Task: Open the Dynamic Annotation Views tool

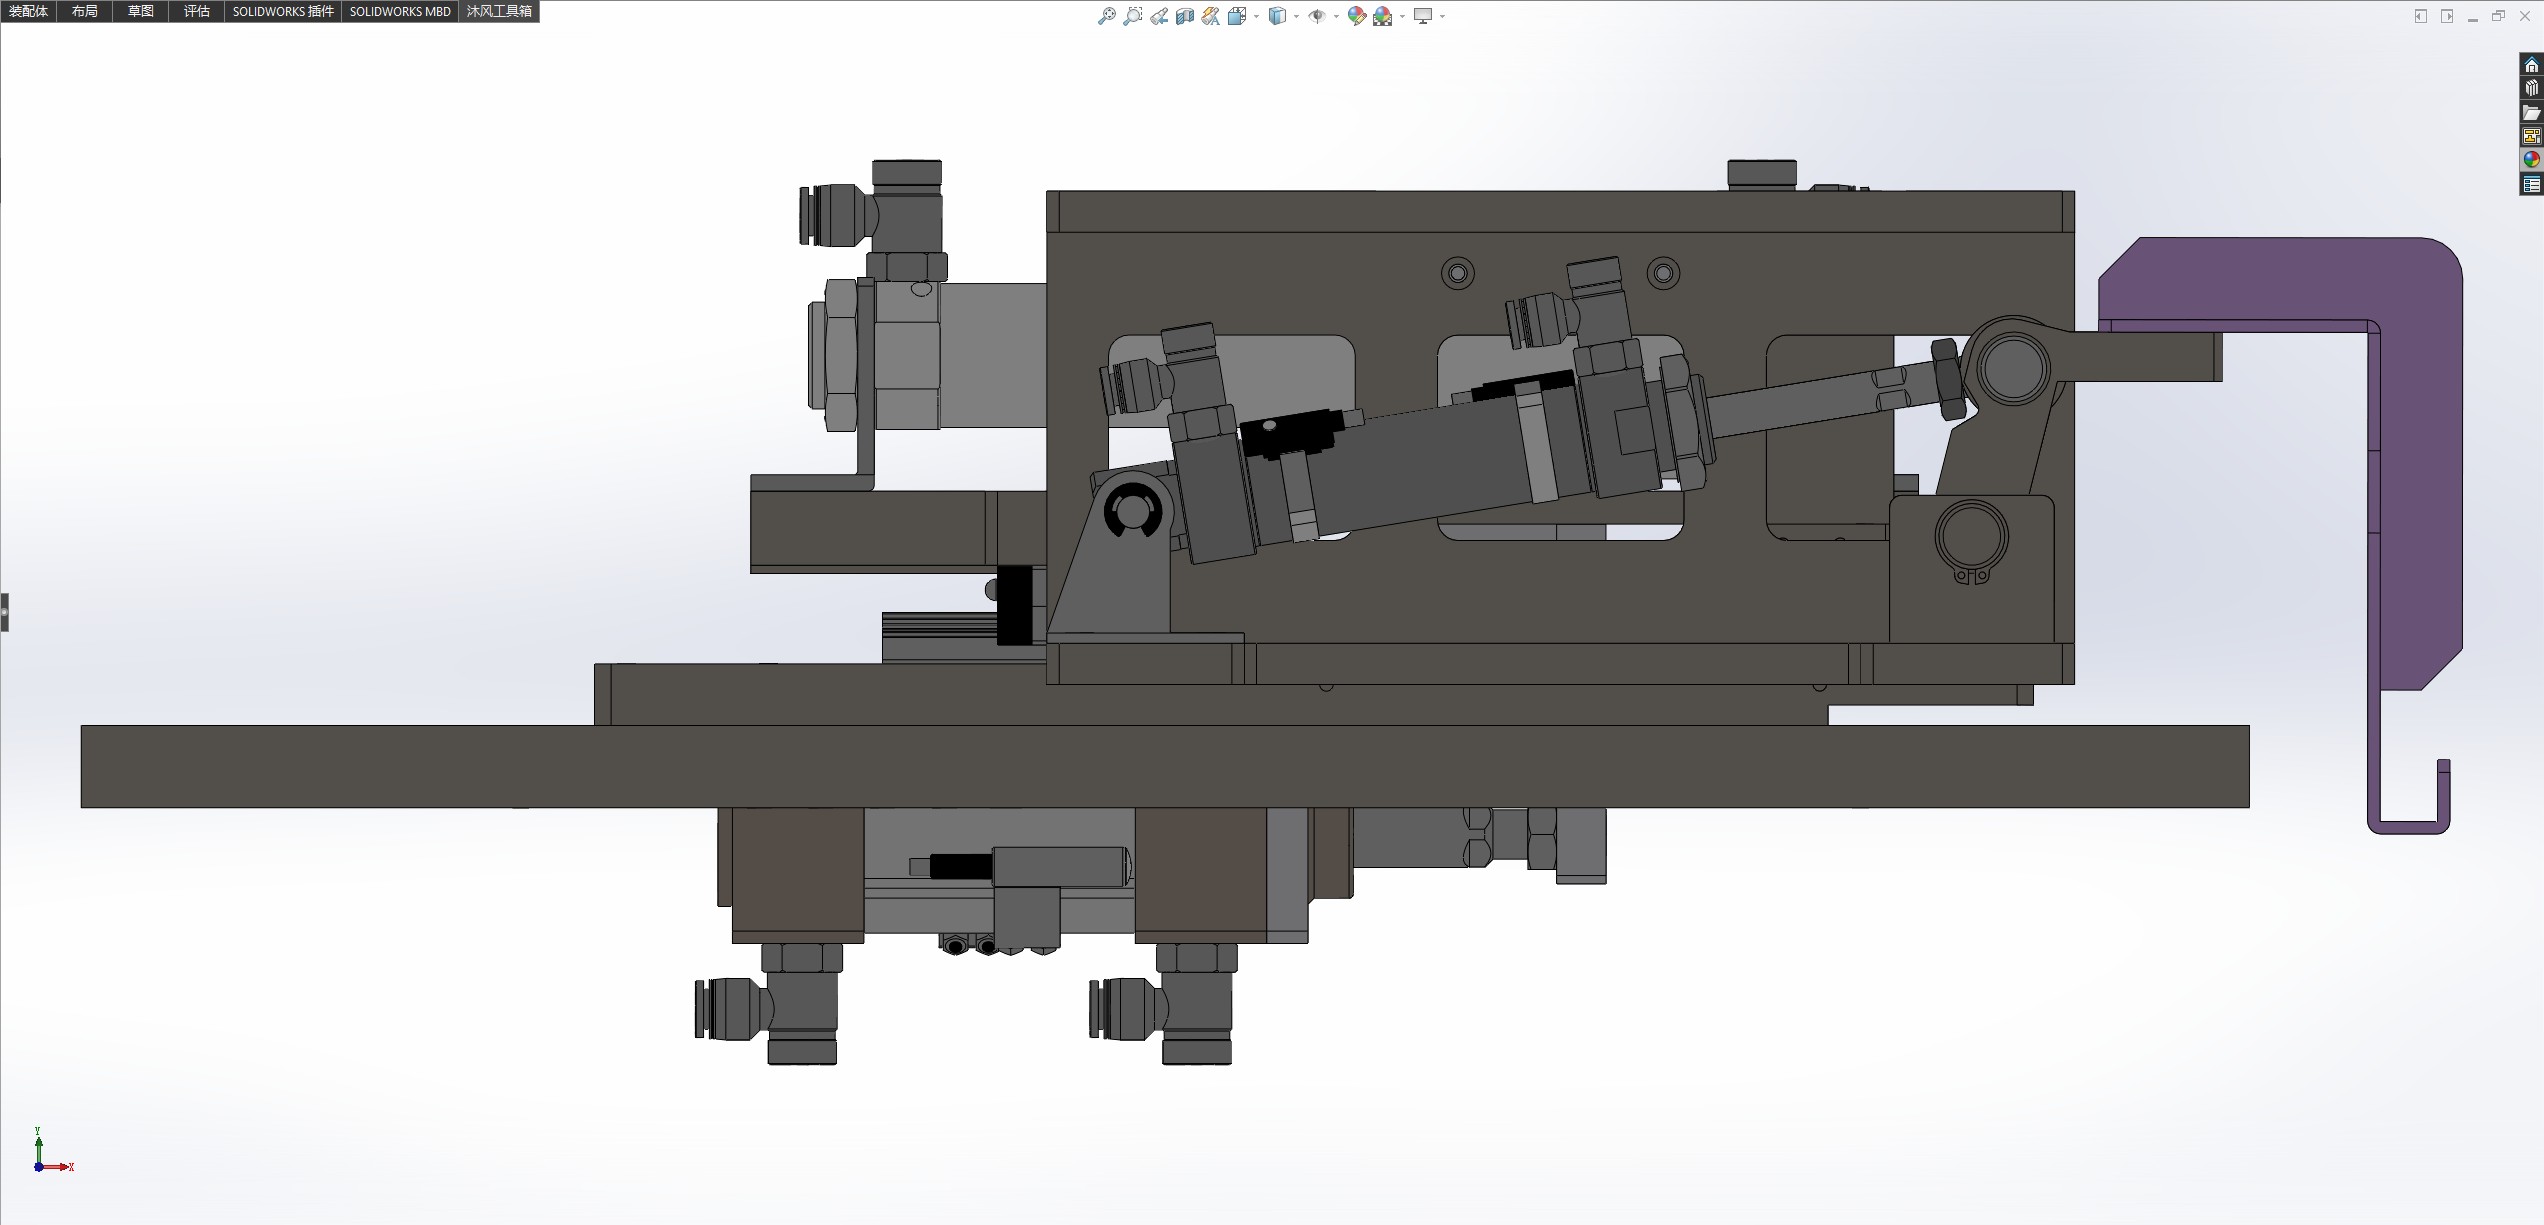Action: (x=1211, y=16)
